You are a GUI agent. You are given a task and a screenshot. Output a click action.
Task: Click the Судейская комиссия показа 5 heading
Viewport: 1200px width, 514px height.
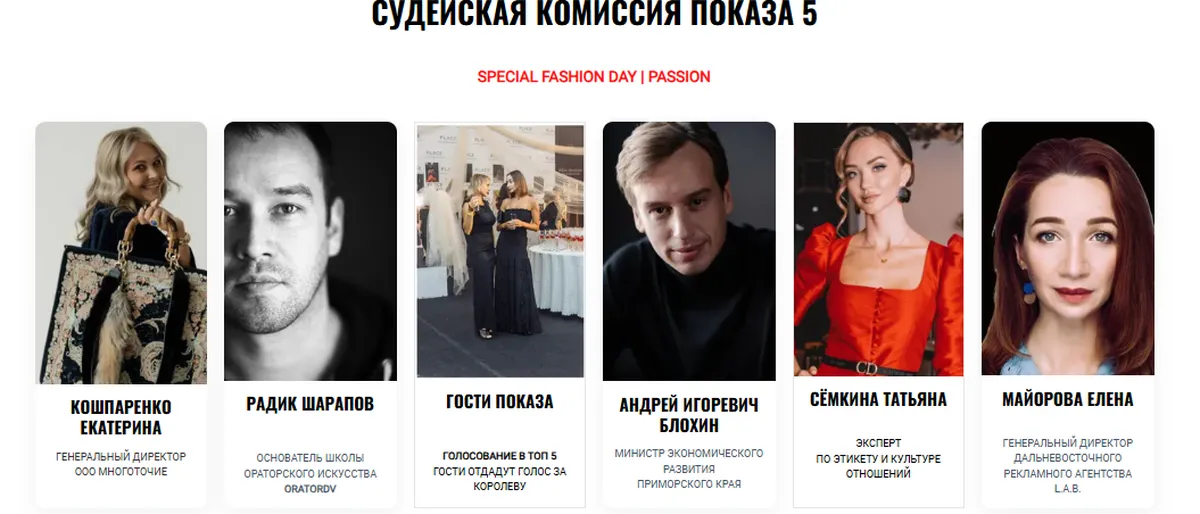click(594, 14)
